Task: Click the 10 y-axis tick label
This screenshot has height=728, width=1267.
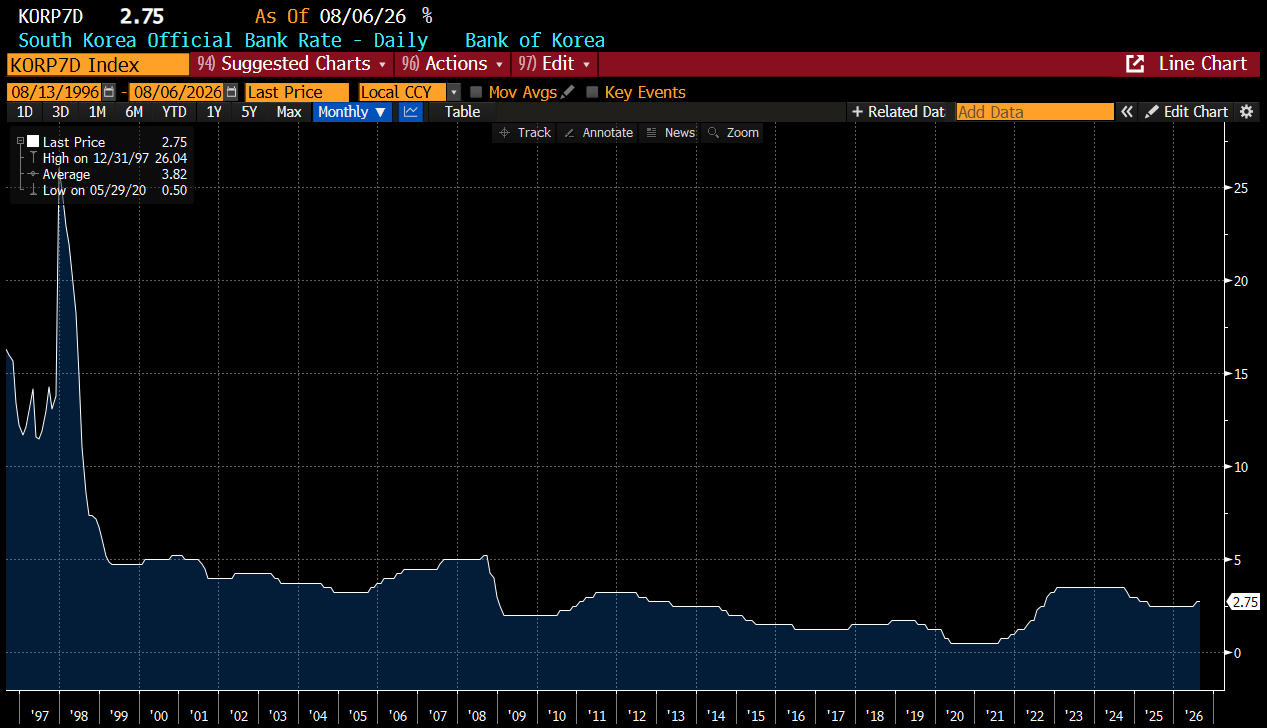Action: pos(1241,466)
